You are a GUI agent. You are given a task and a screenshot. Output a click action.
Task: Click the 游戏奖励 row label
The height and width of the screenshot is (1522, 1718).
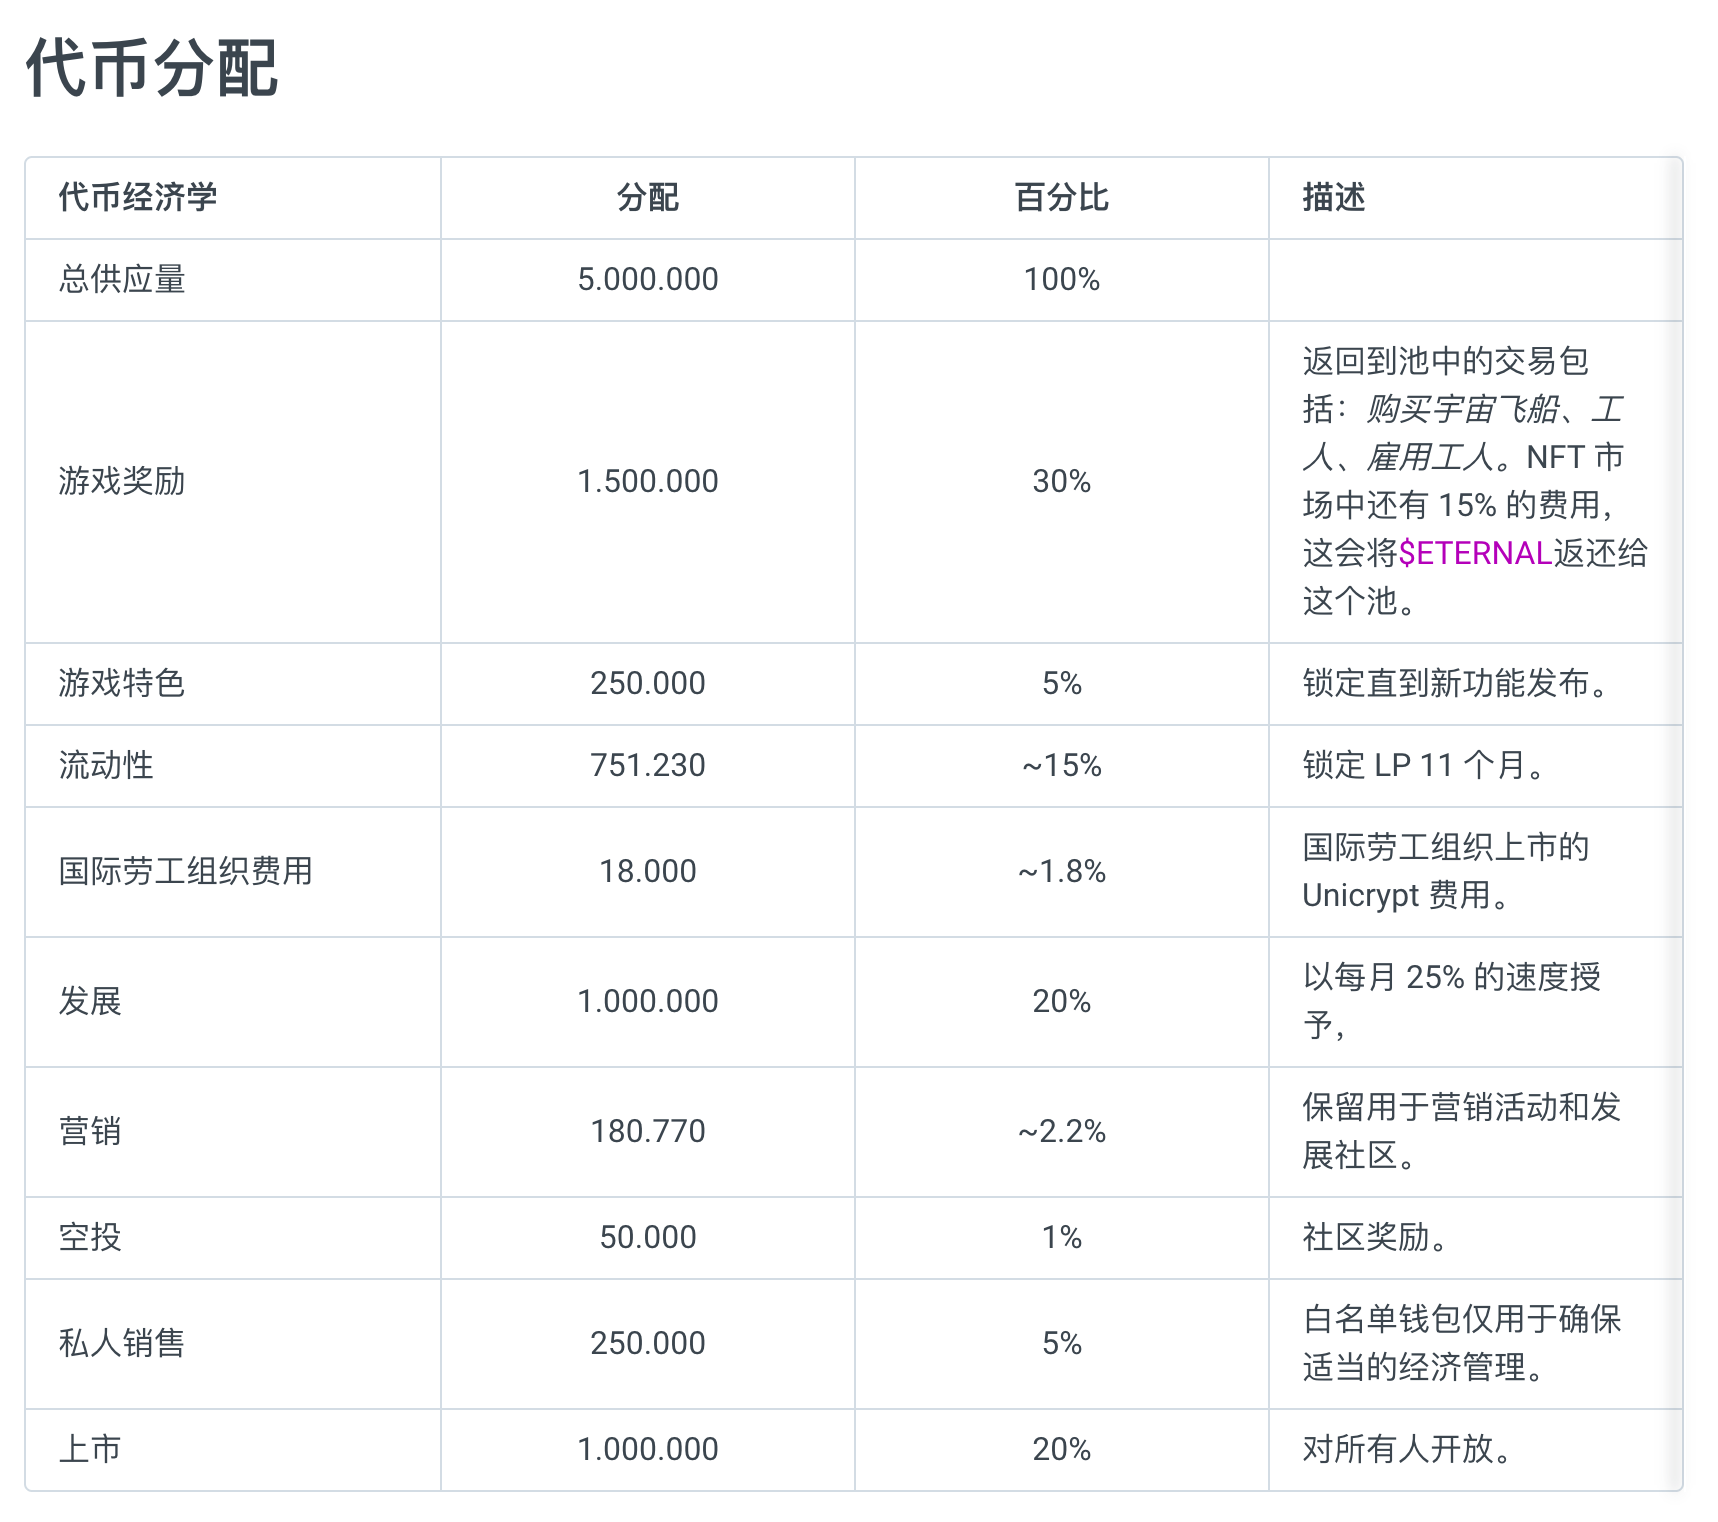coord(122,481)
